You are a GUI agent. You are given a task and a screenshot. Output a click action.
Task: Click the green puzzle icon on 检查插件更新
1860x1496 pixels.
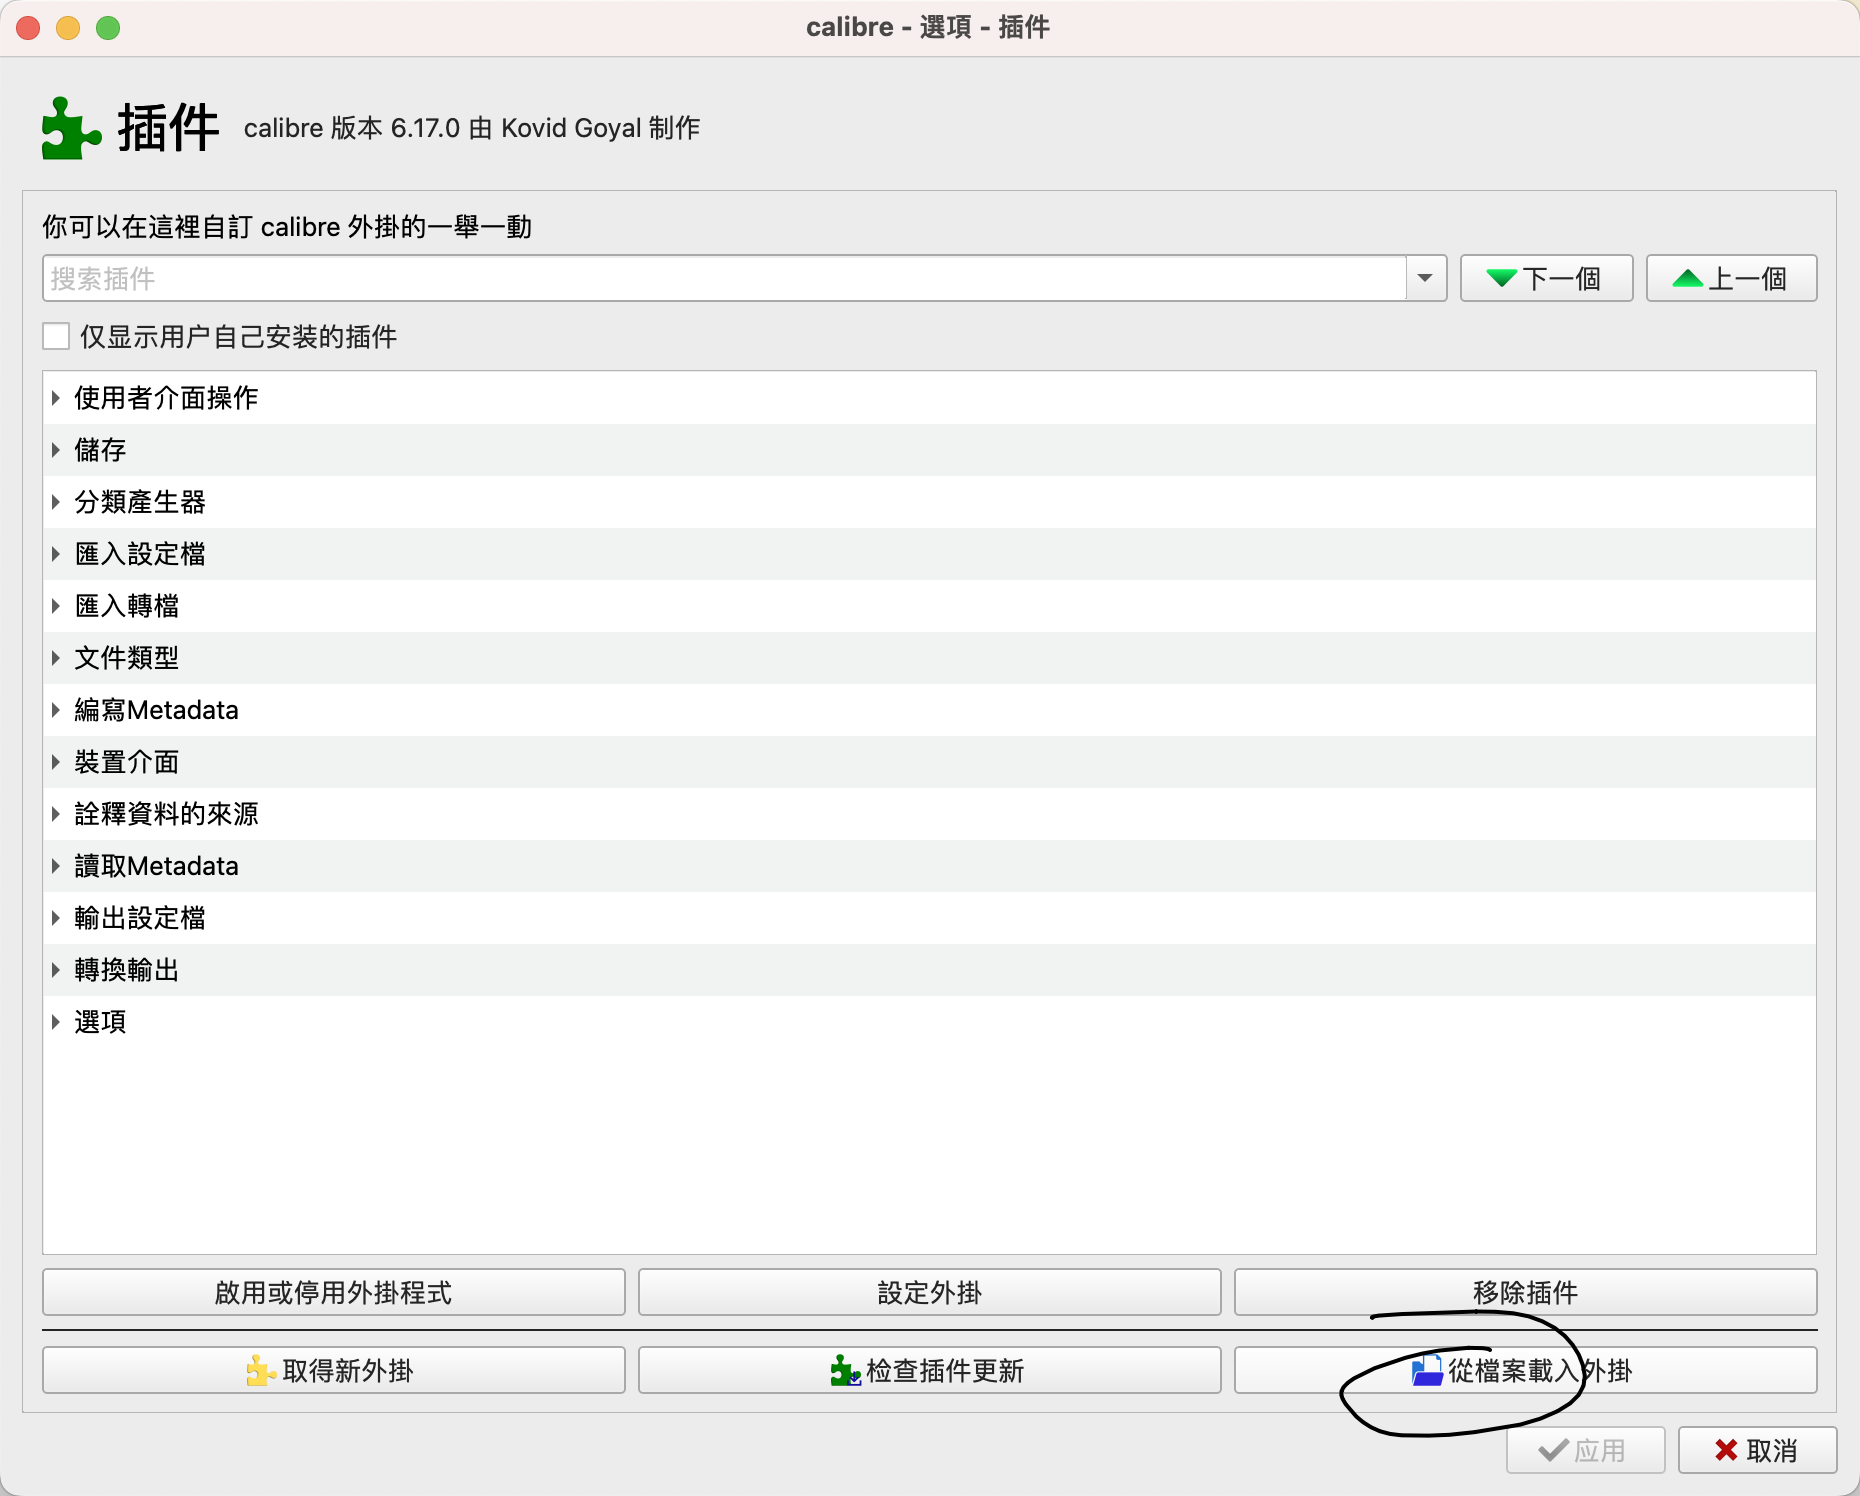(845, 1370)
